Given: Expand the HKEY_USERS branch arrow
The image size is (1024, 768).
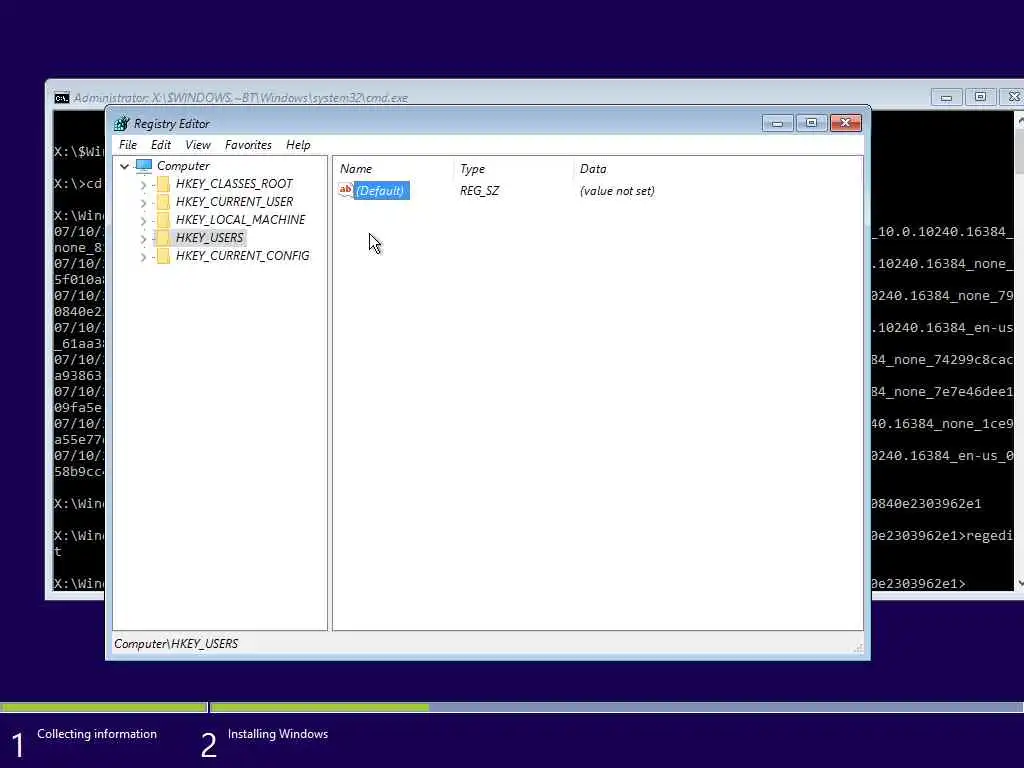Looking at the screenshot, I should pos(143,238).
